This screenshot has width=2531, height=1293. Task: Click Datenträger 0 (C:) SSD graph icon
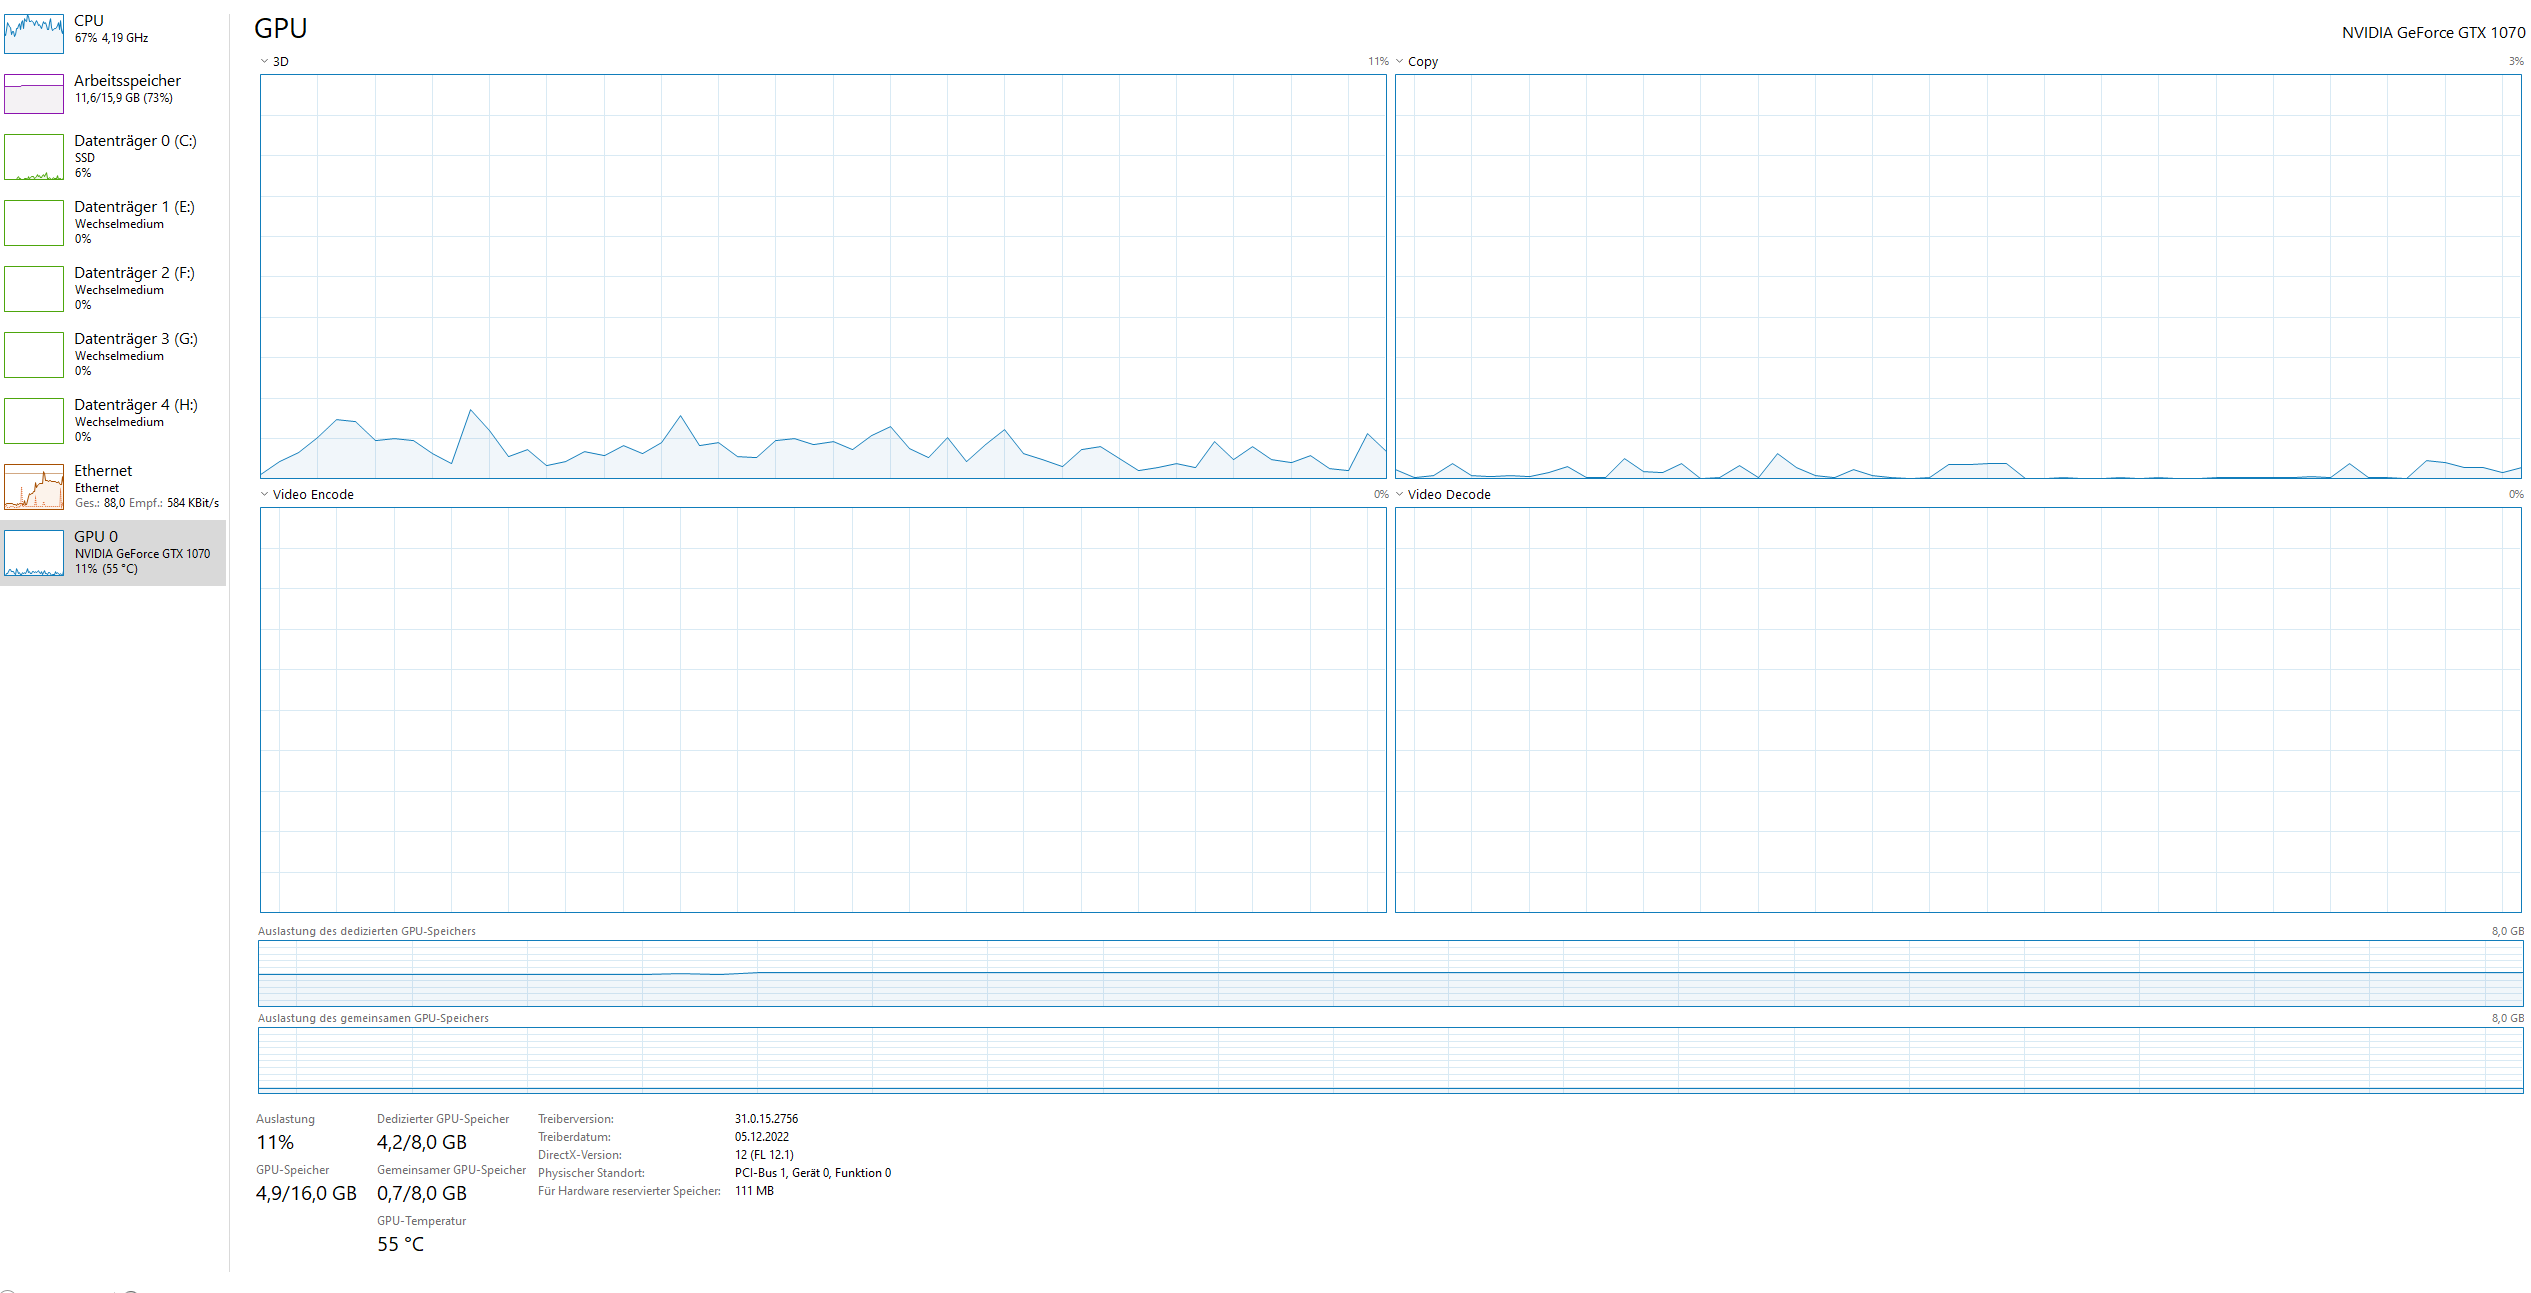click(34, 157)
